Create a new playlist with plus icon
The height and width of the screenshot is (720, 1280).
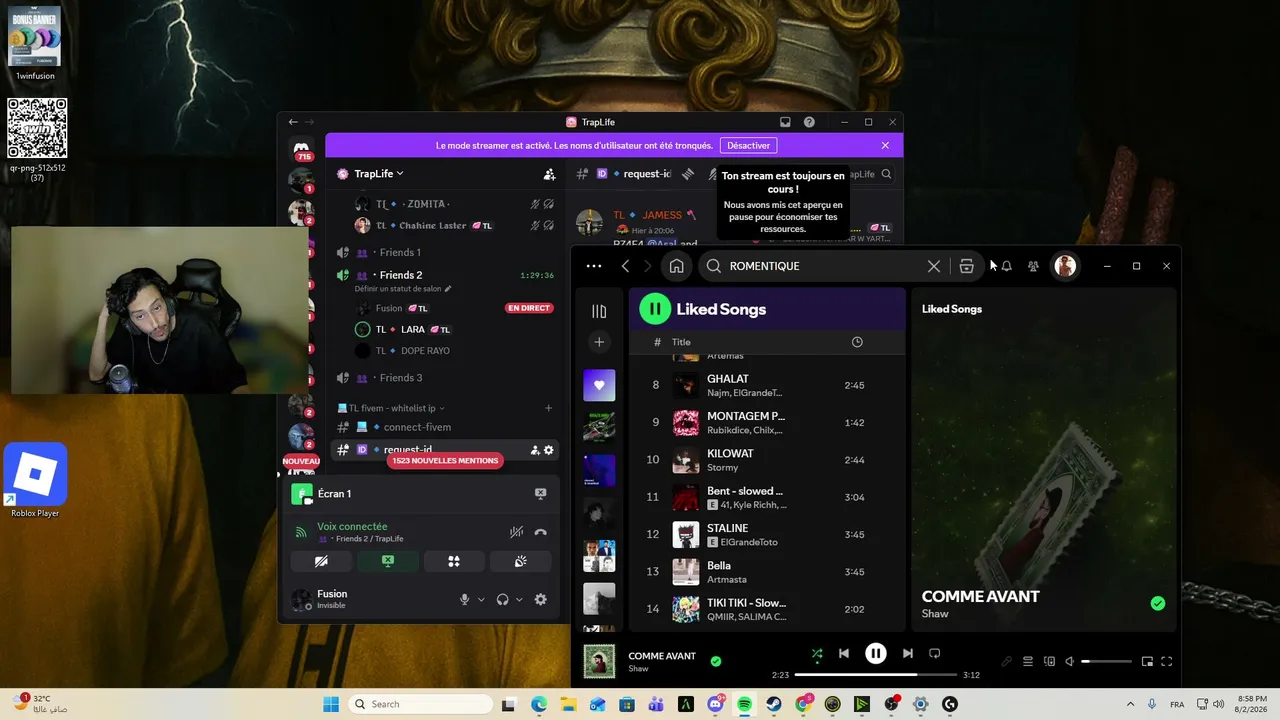(599, 342)
